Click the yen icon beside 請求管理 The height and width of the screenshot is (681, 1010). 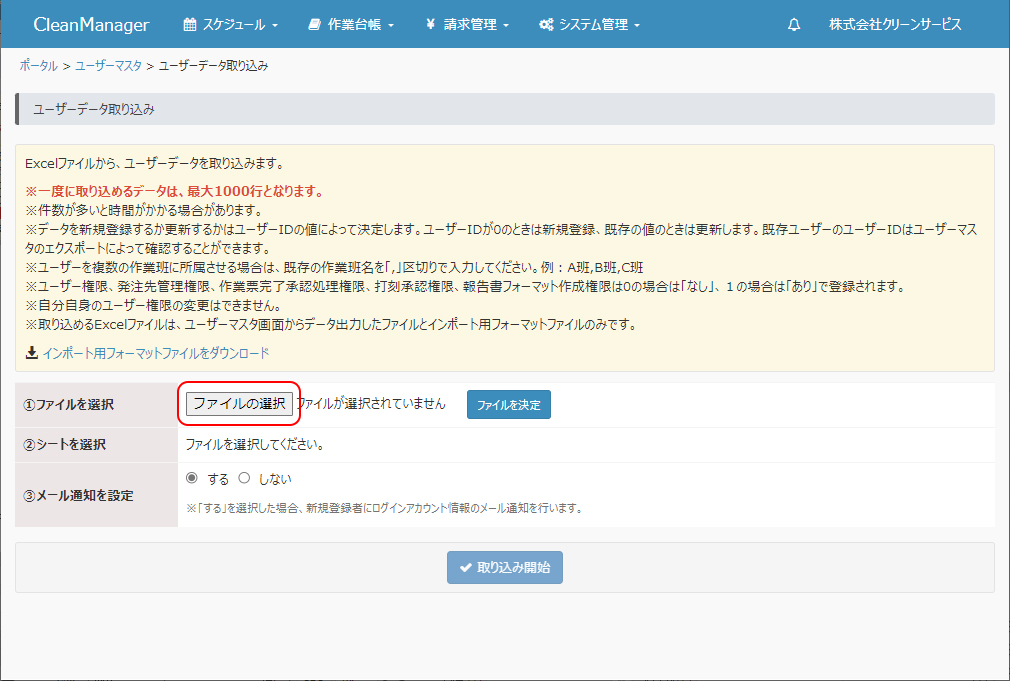click(x=430, y=24)
